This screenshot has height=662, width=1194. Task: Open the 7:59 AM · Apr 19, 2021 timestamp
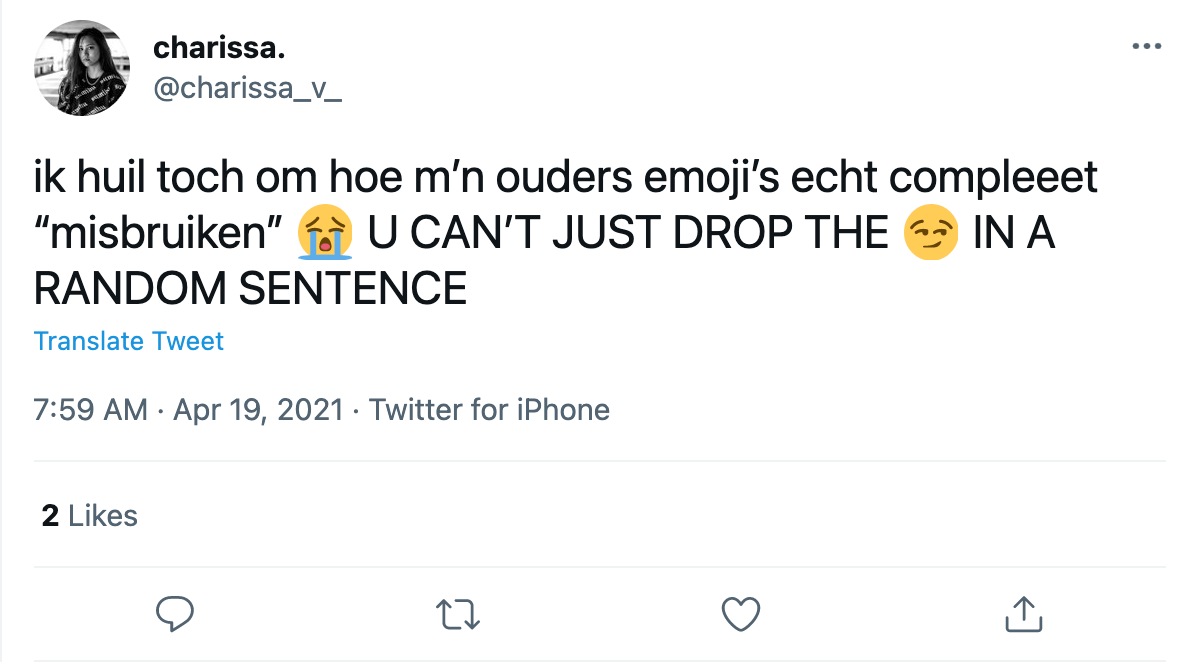pos(188,409)
